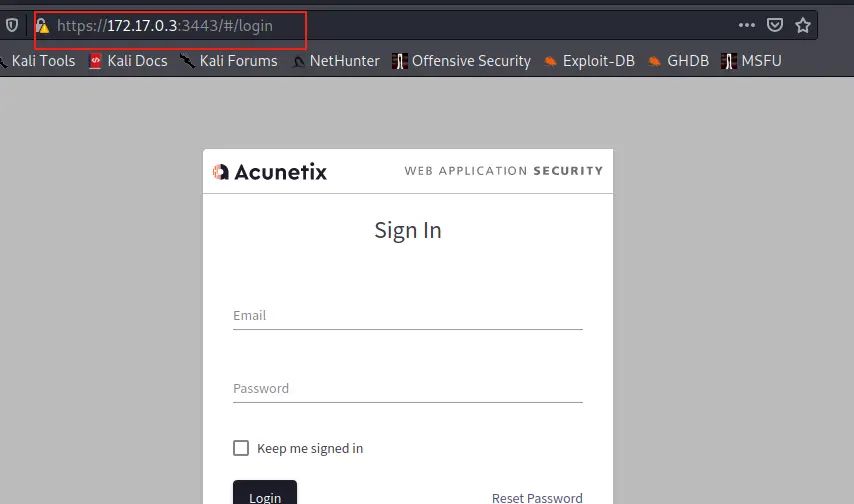Viewport: 854px width, 504px height.
Task: Click the Acunetix logo
Action: [x=270, y=172]
